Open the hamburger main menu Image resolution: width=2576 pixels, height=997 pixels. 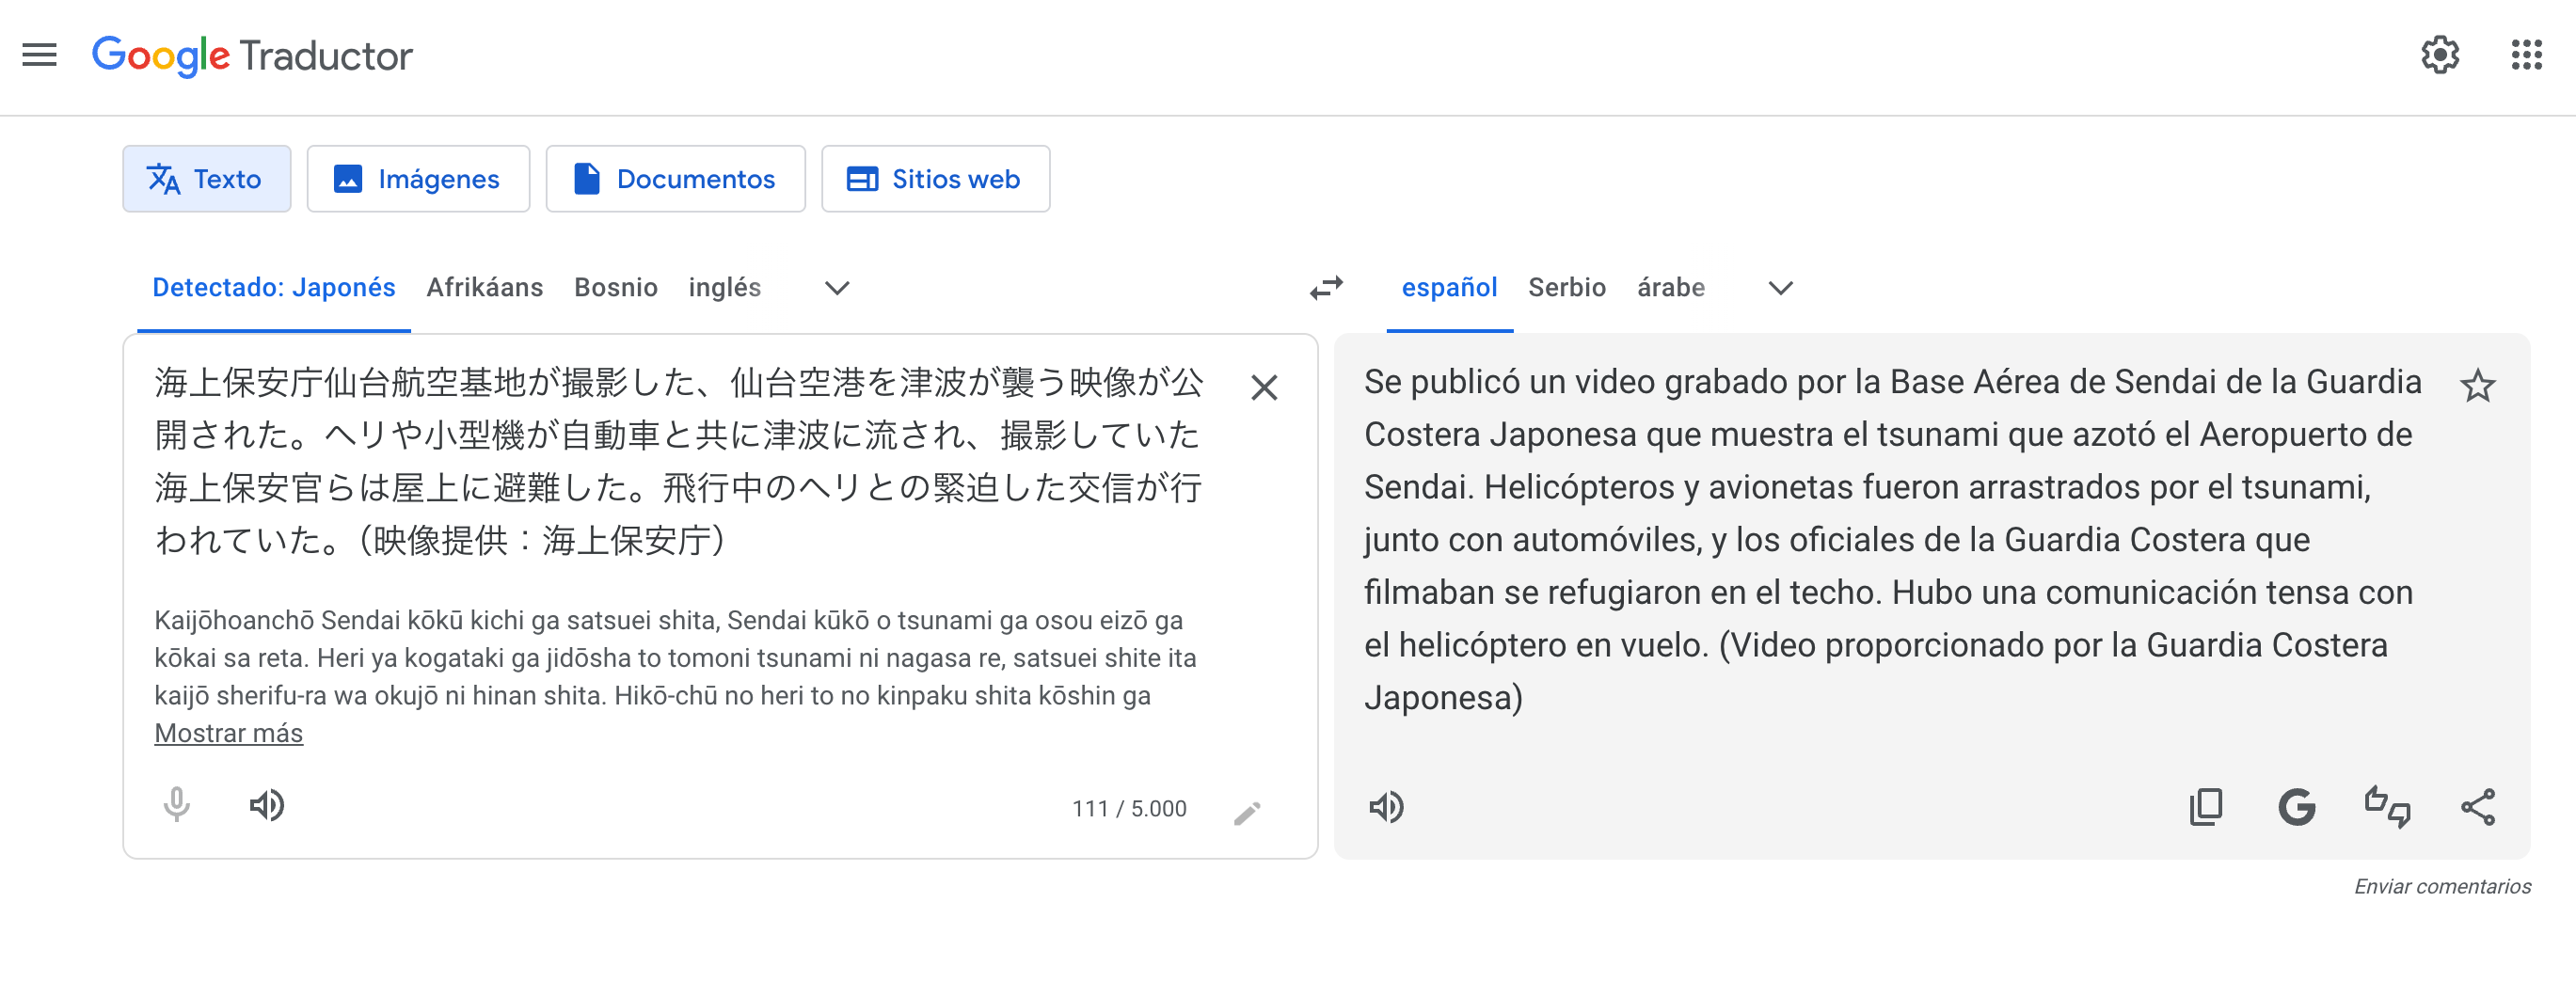40,55
